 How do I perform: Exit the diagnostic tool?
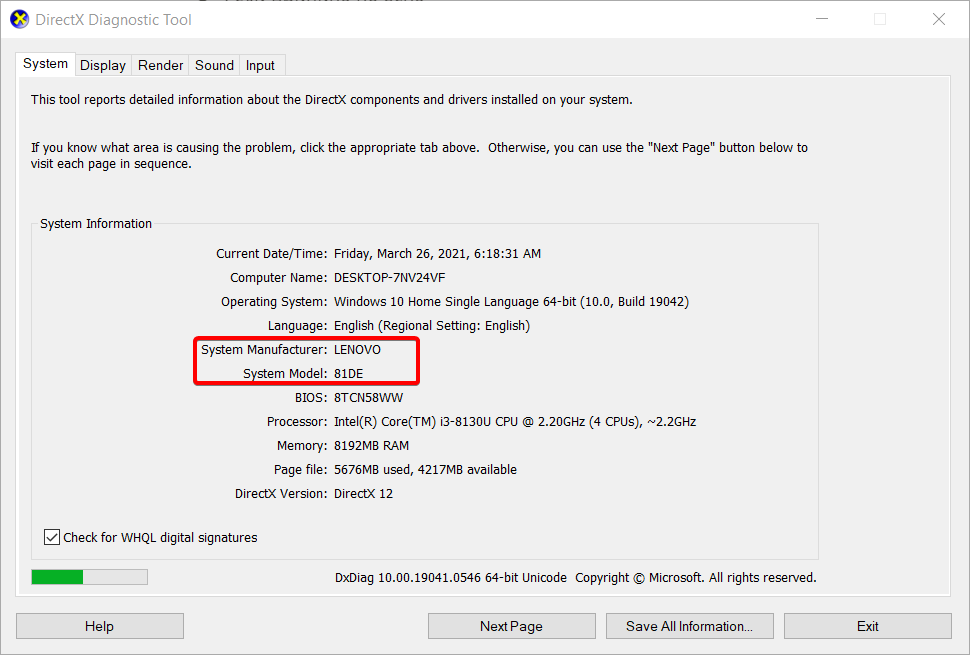coord(868,626)
